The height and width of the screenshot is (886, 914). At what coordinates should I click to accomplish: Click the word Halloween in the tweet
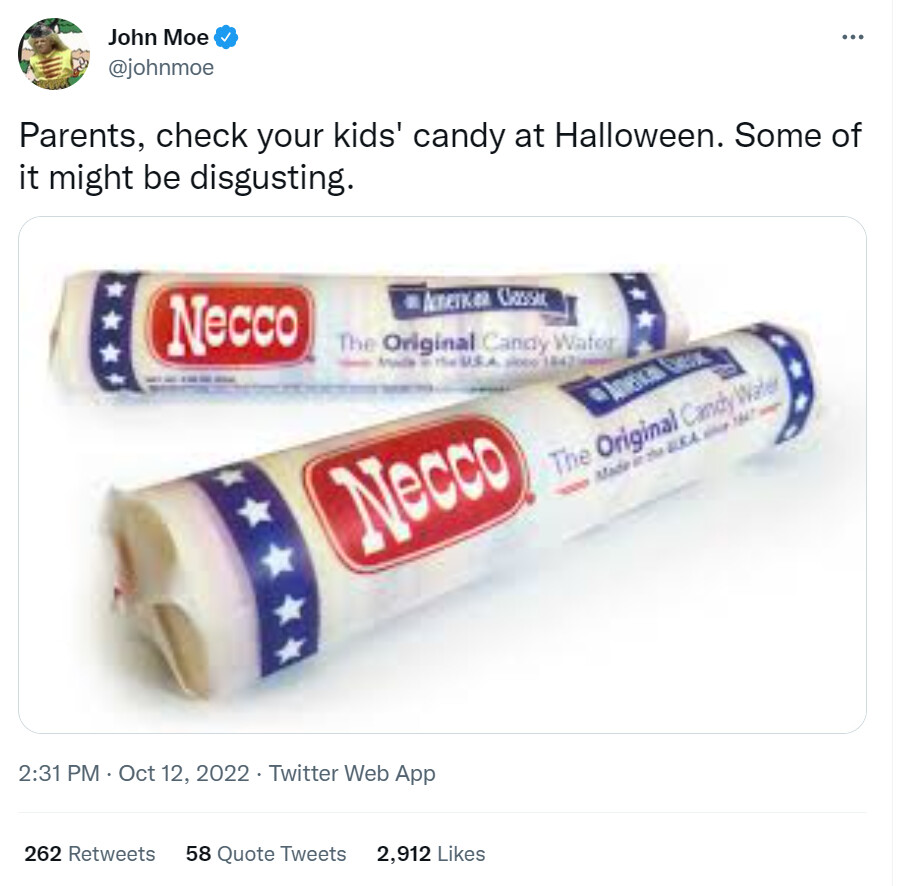point(638,136)
